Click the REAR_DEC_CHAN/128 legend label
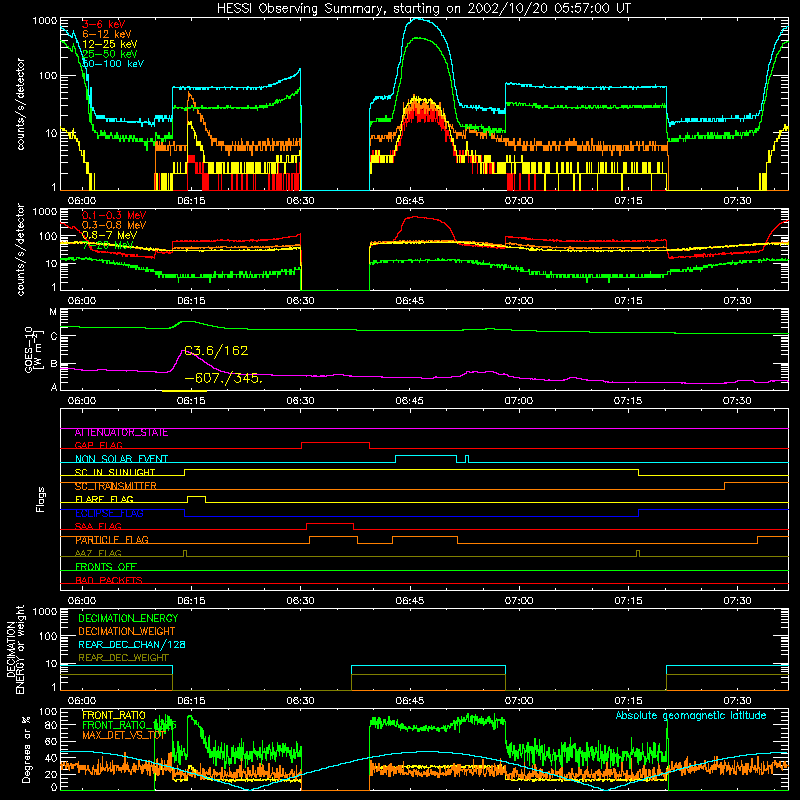The height and width of the screenshot is (800, 800). [132, 645]
